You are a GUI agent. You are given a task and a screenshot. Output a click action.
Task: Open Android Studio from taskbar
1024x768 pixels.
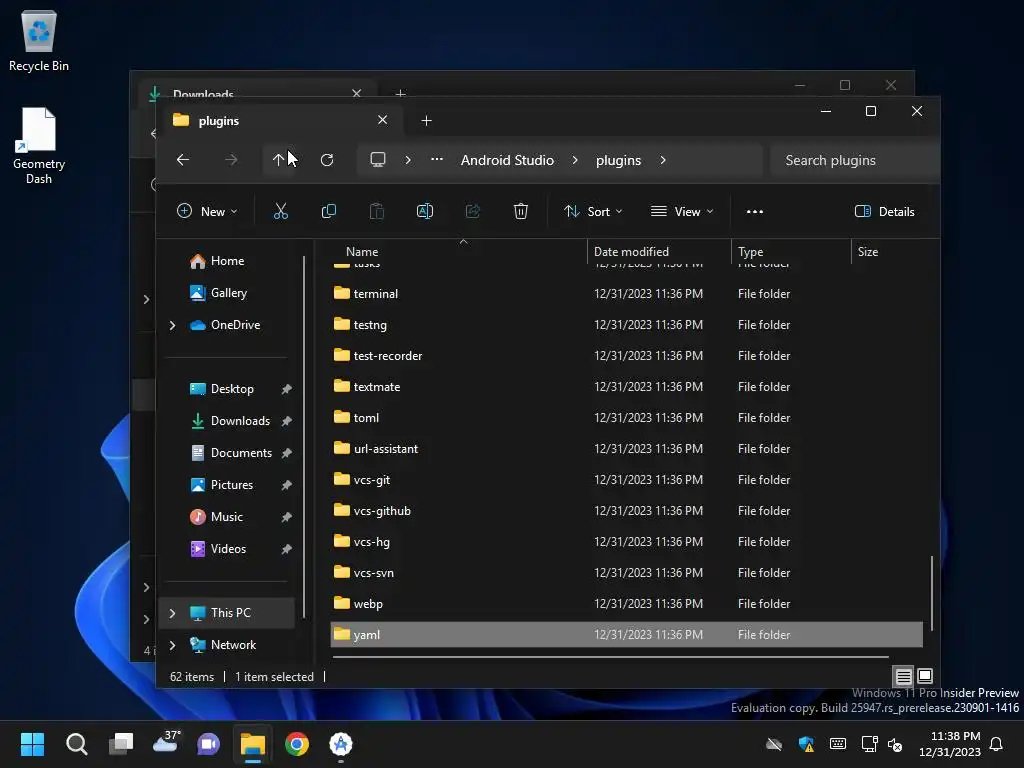coord(341,744)
